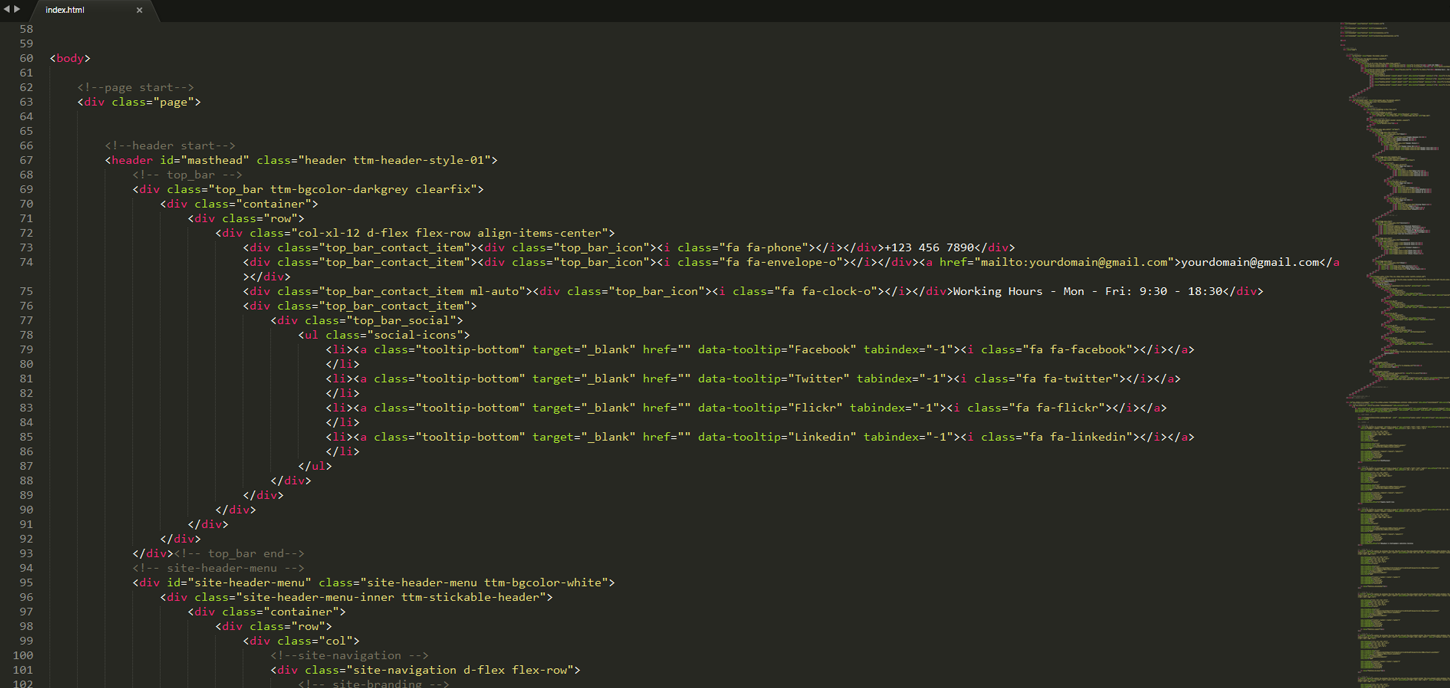1450x688 pixels.
Task: Click the "top_bar" comment on line 68
Action: pos(187,174)
